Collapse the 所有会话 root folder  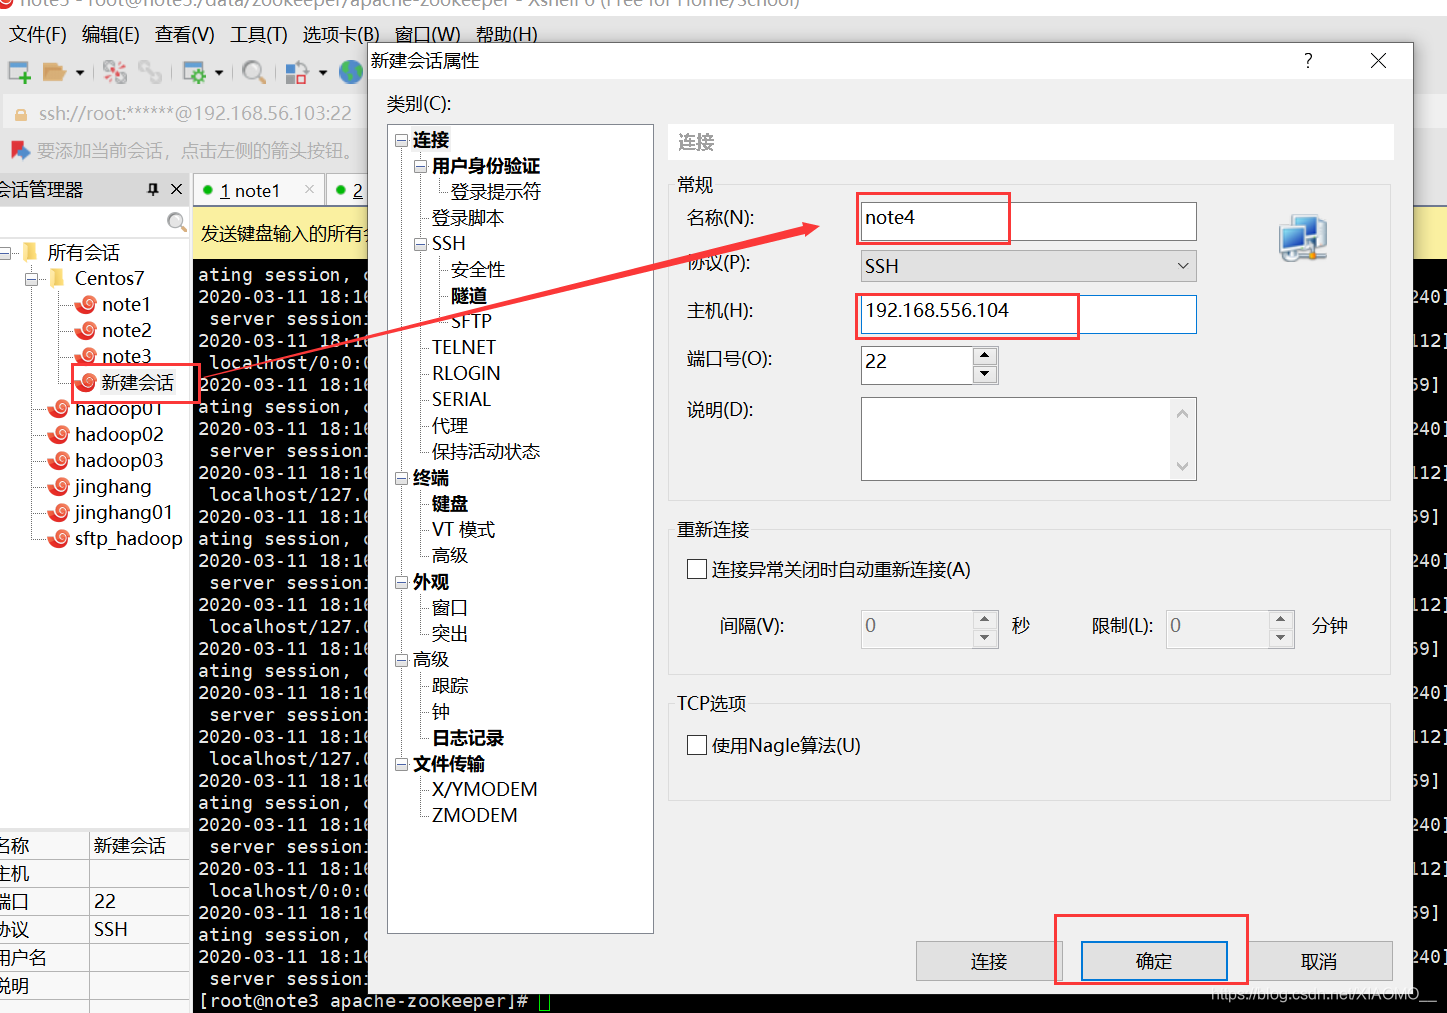[5, 253]
